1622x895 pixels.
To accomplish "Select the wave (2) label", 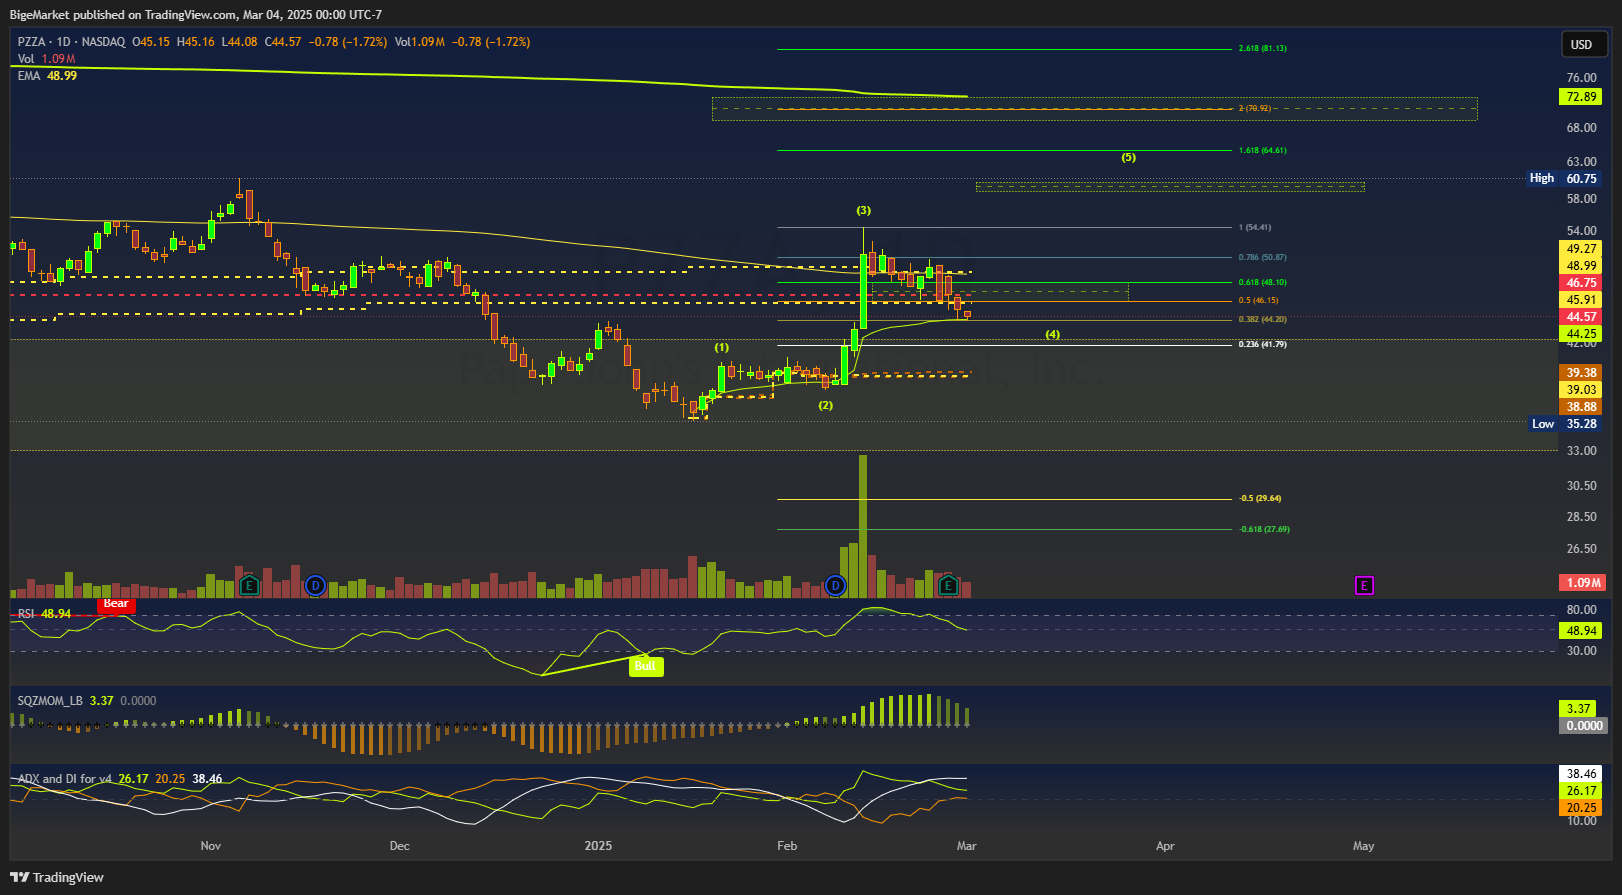I will tap(825, 405).
